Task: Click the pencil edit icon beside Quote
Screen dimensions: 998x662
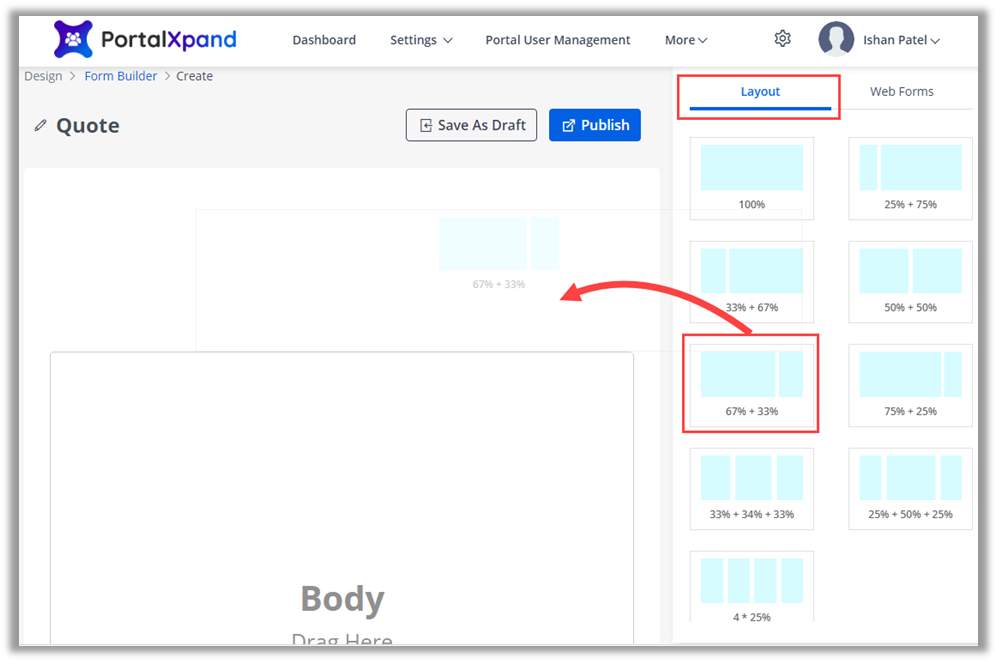Action: tap(40, 126)
